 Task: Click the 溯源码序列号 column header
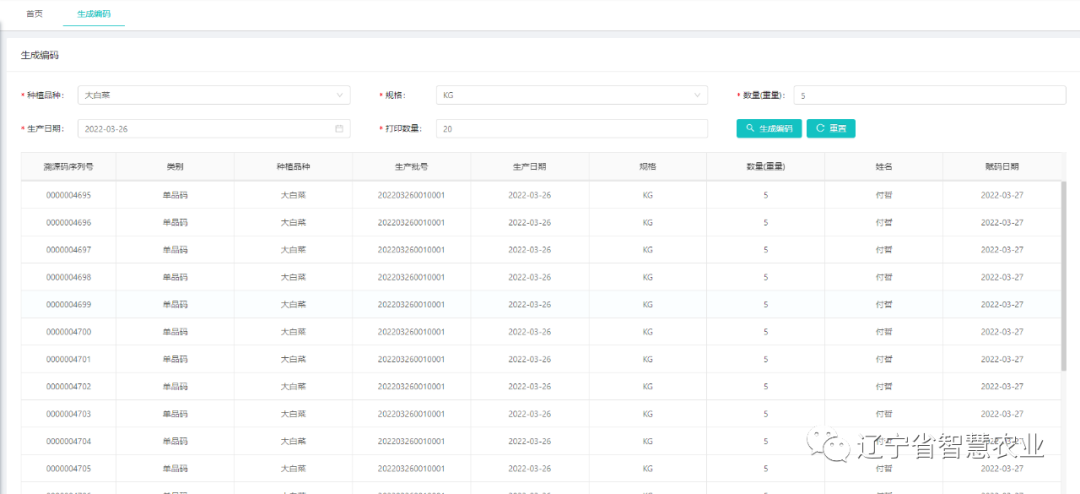[68, 167]
